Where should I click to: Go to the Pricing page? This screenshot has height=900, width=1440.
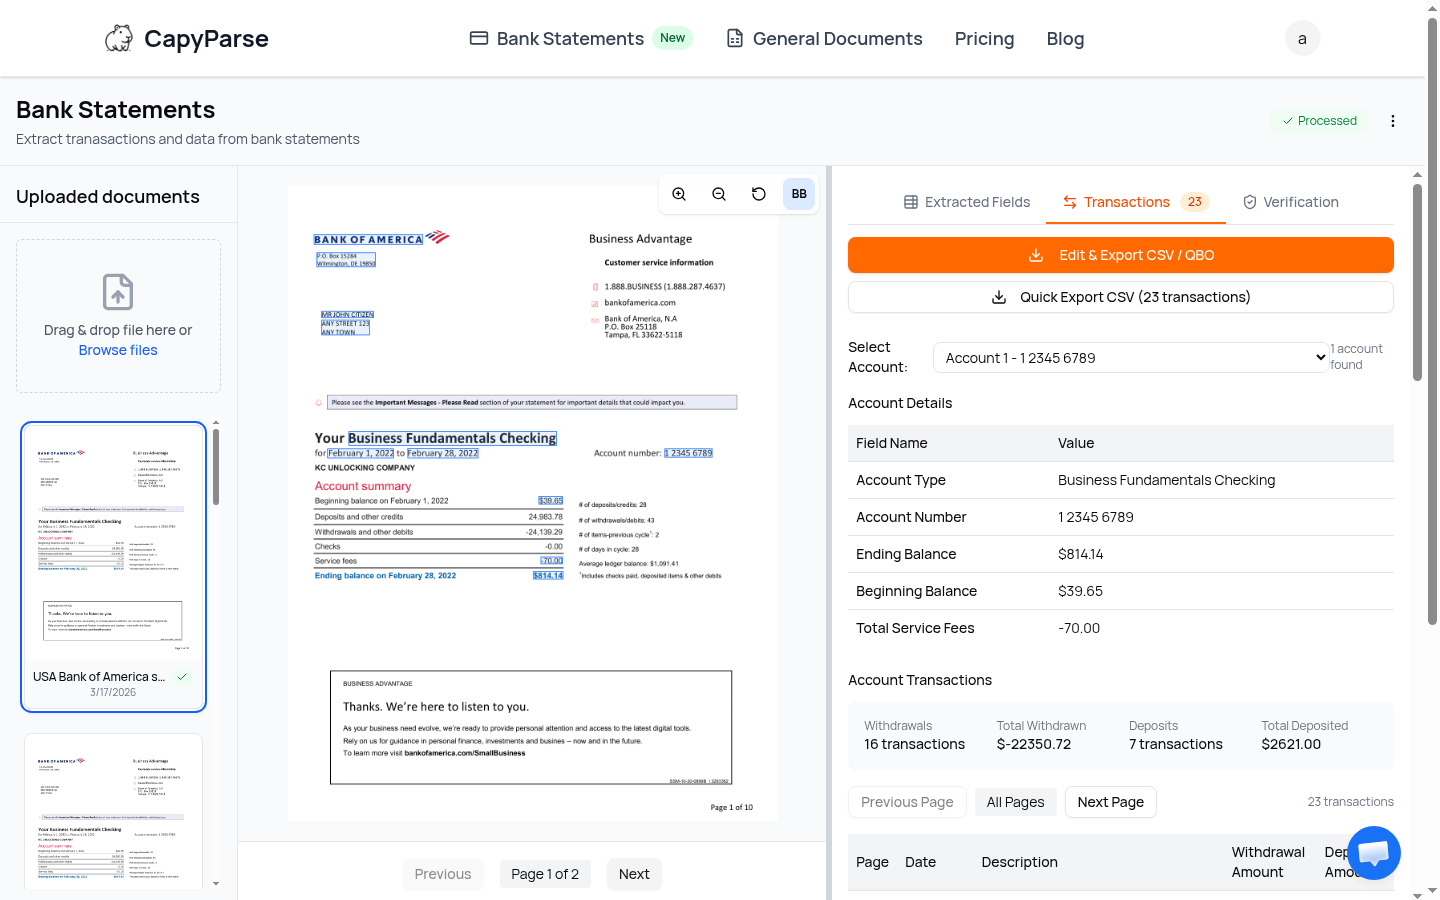tap(984, 38)
